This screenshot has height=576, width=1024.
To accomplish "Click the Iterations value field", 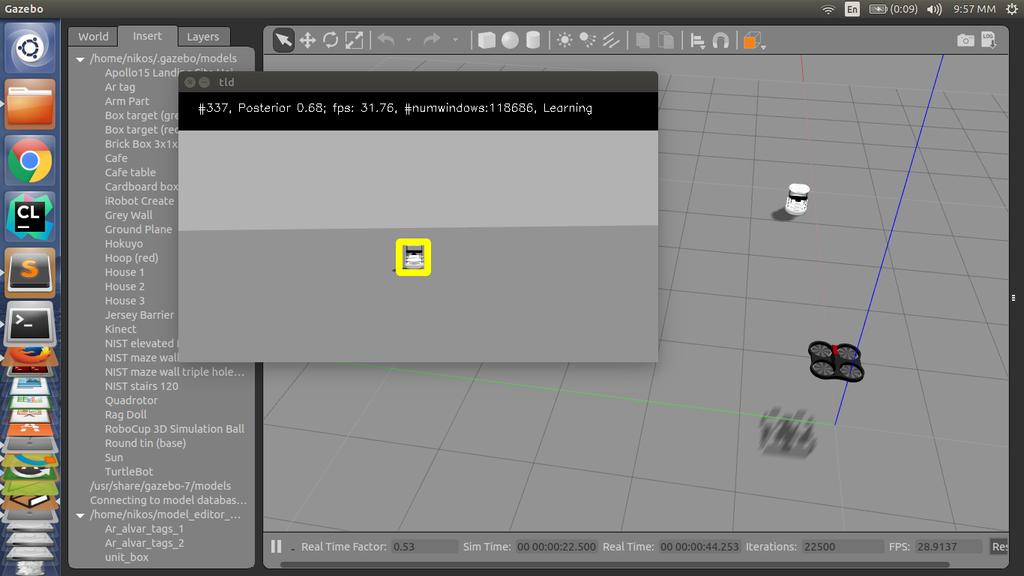I will coord(842,547).
